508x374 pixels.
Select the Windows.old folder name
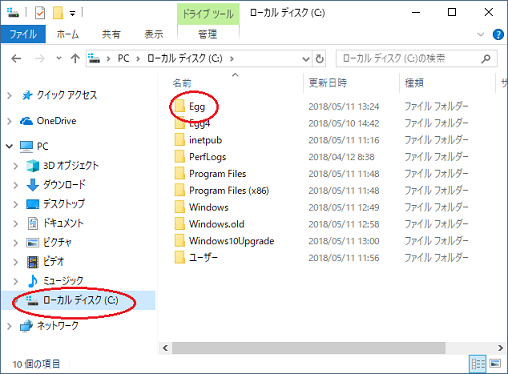(x=217, y=224)
